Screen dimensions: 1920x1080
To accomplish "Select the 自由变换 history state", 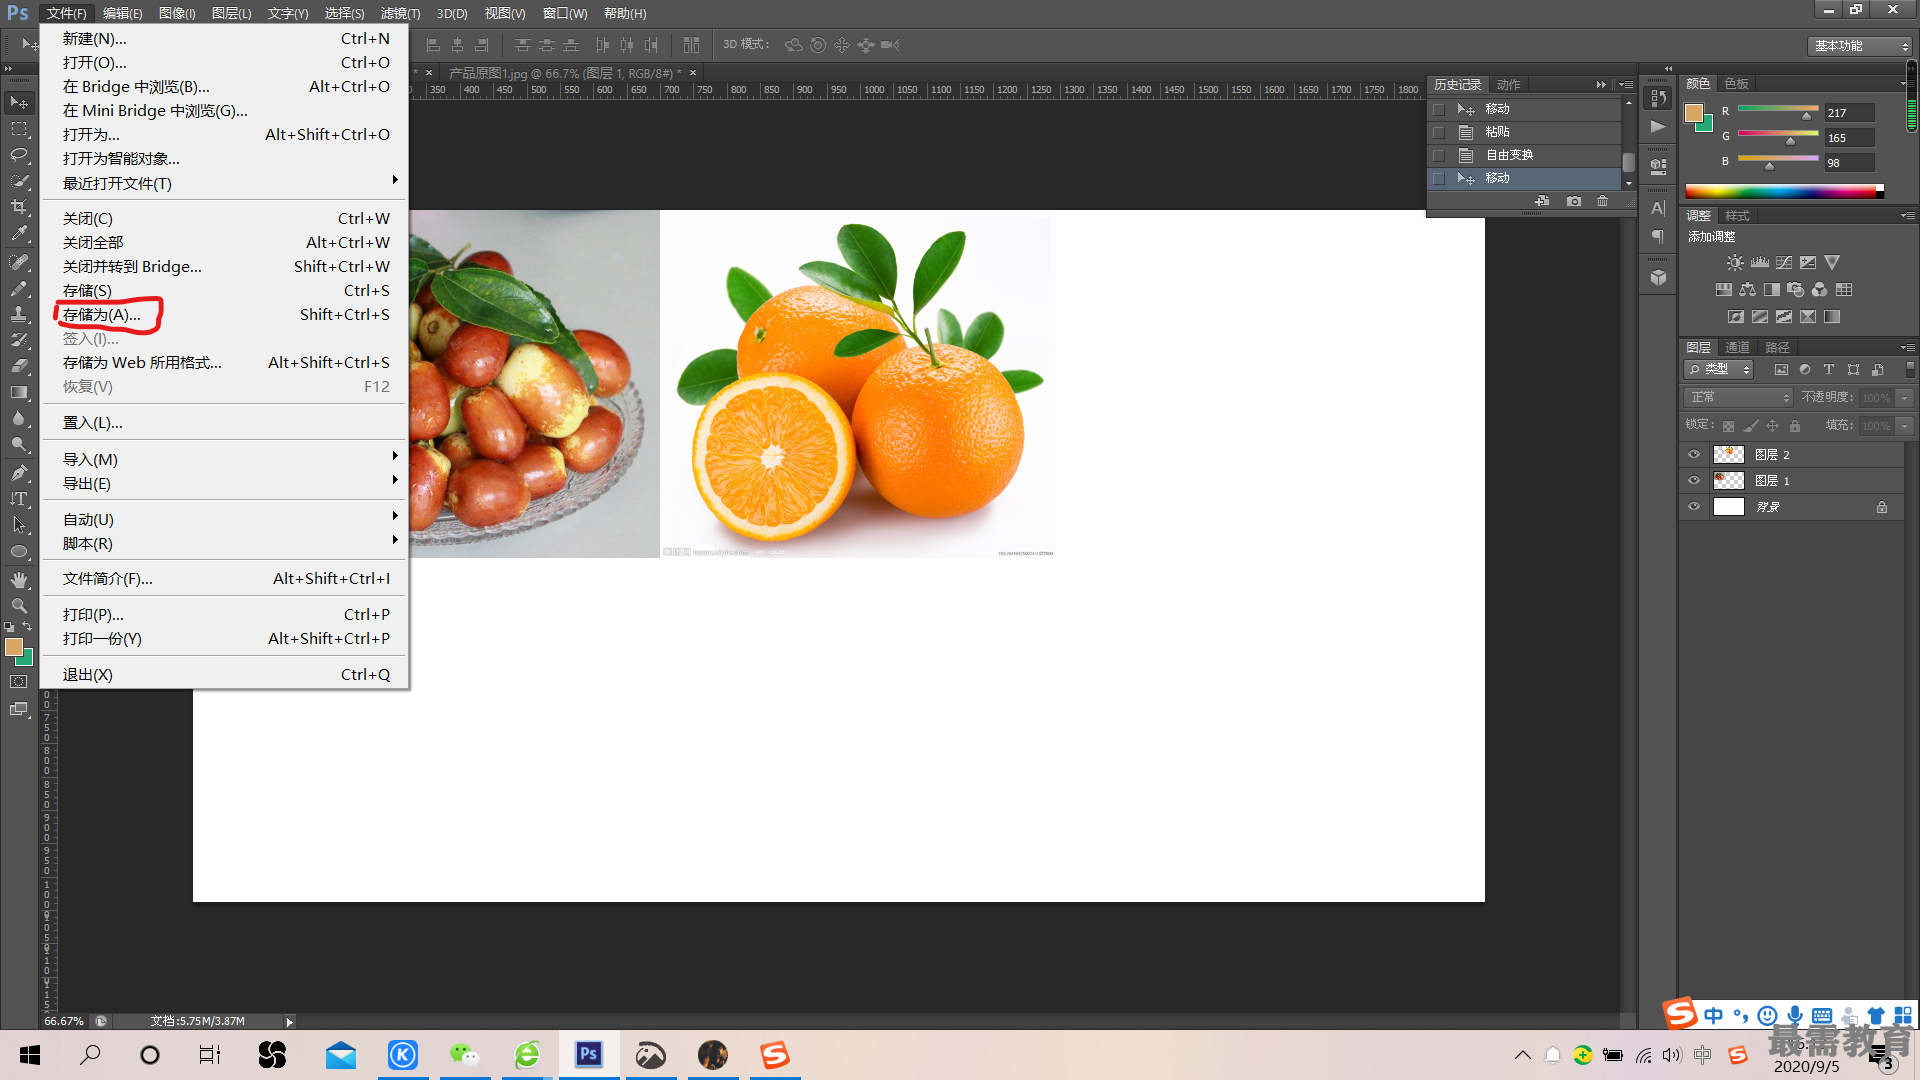I will (1525, 155).
